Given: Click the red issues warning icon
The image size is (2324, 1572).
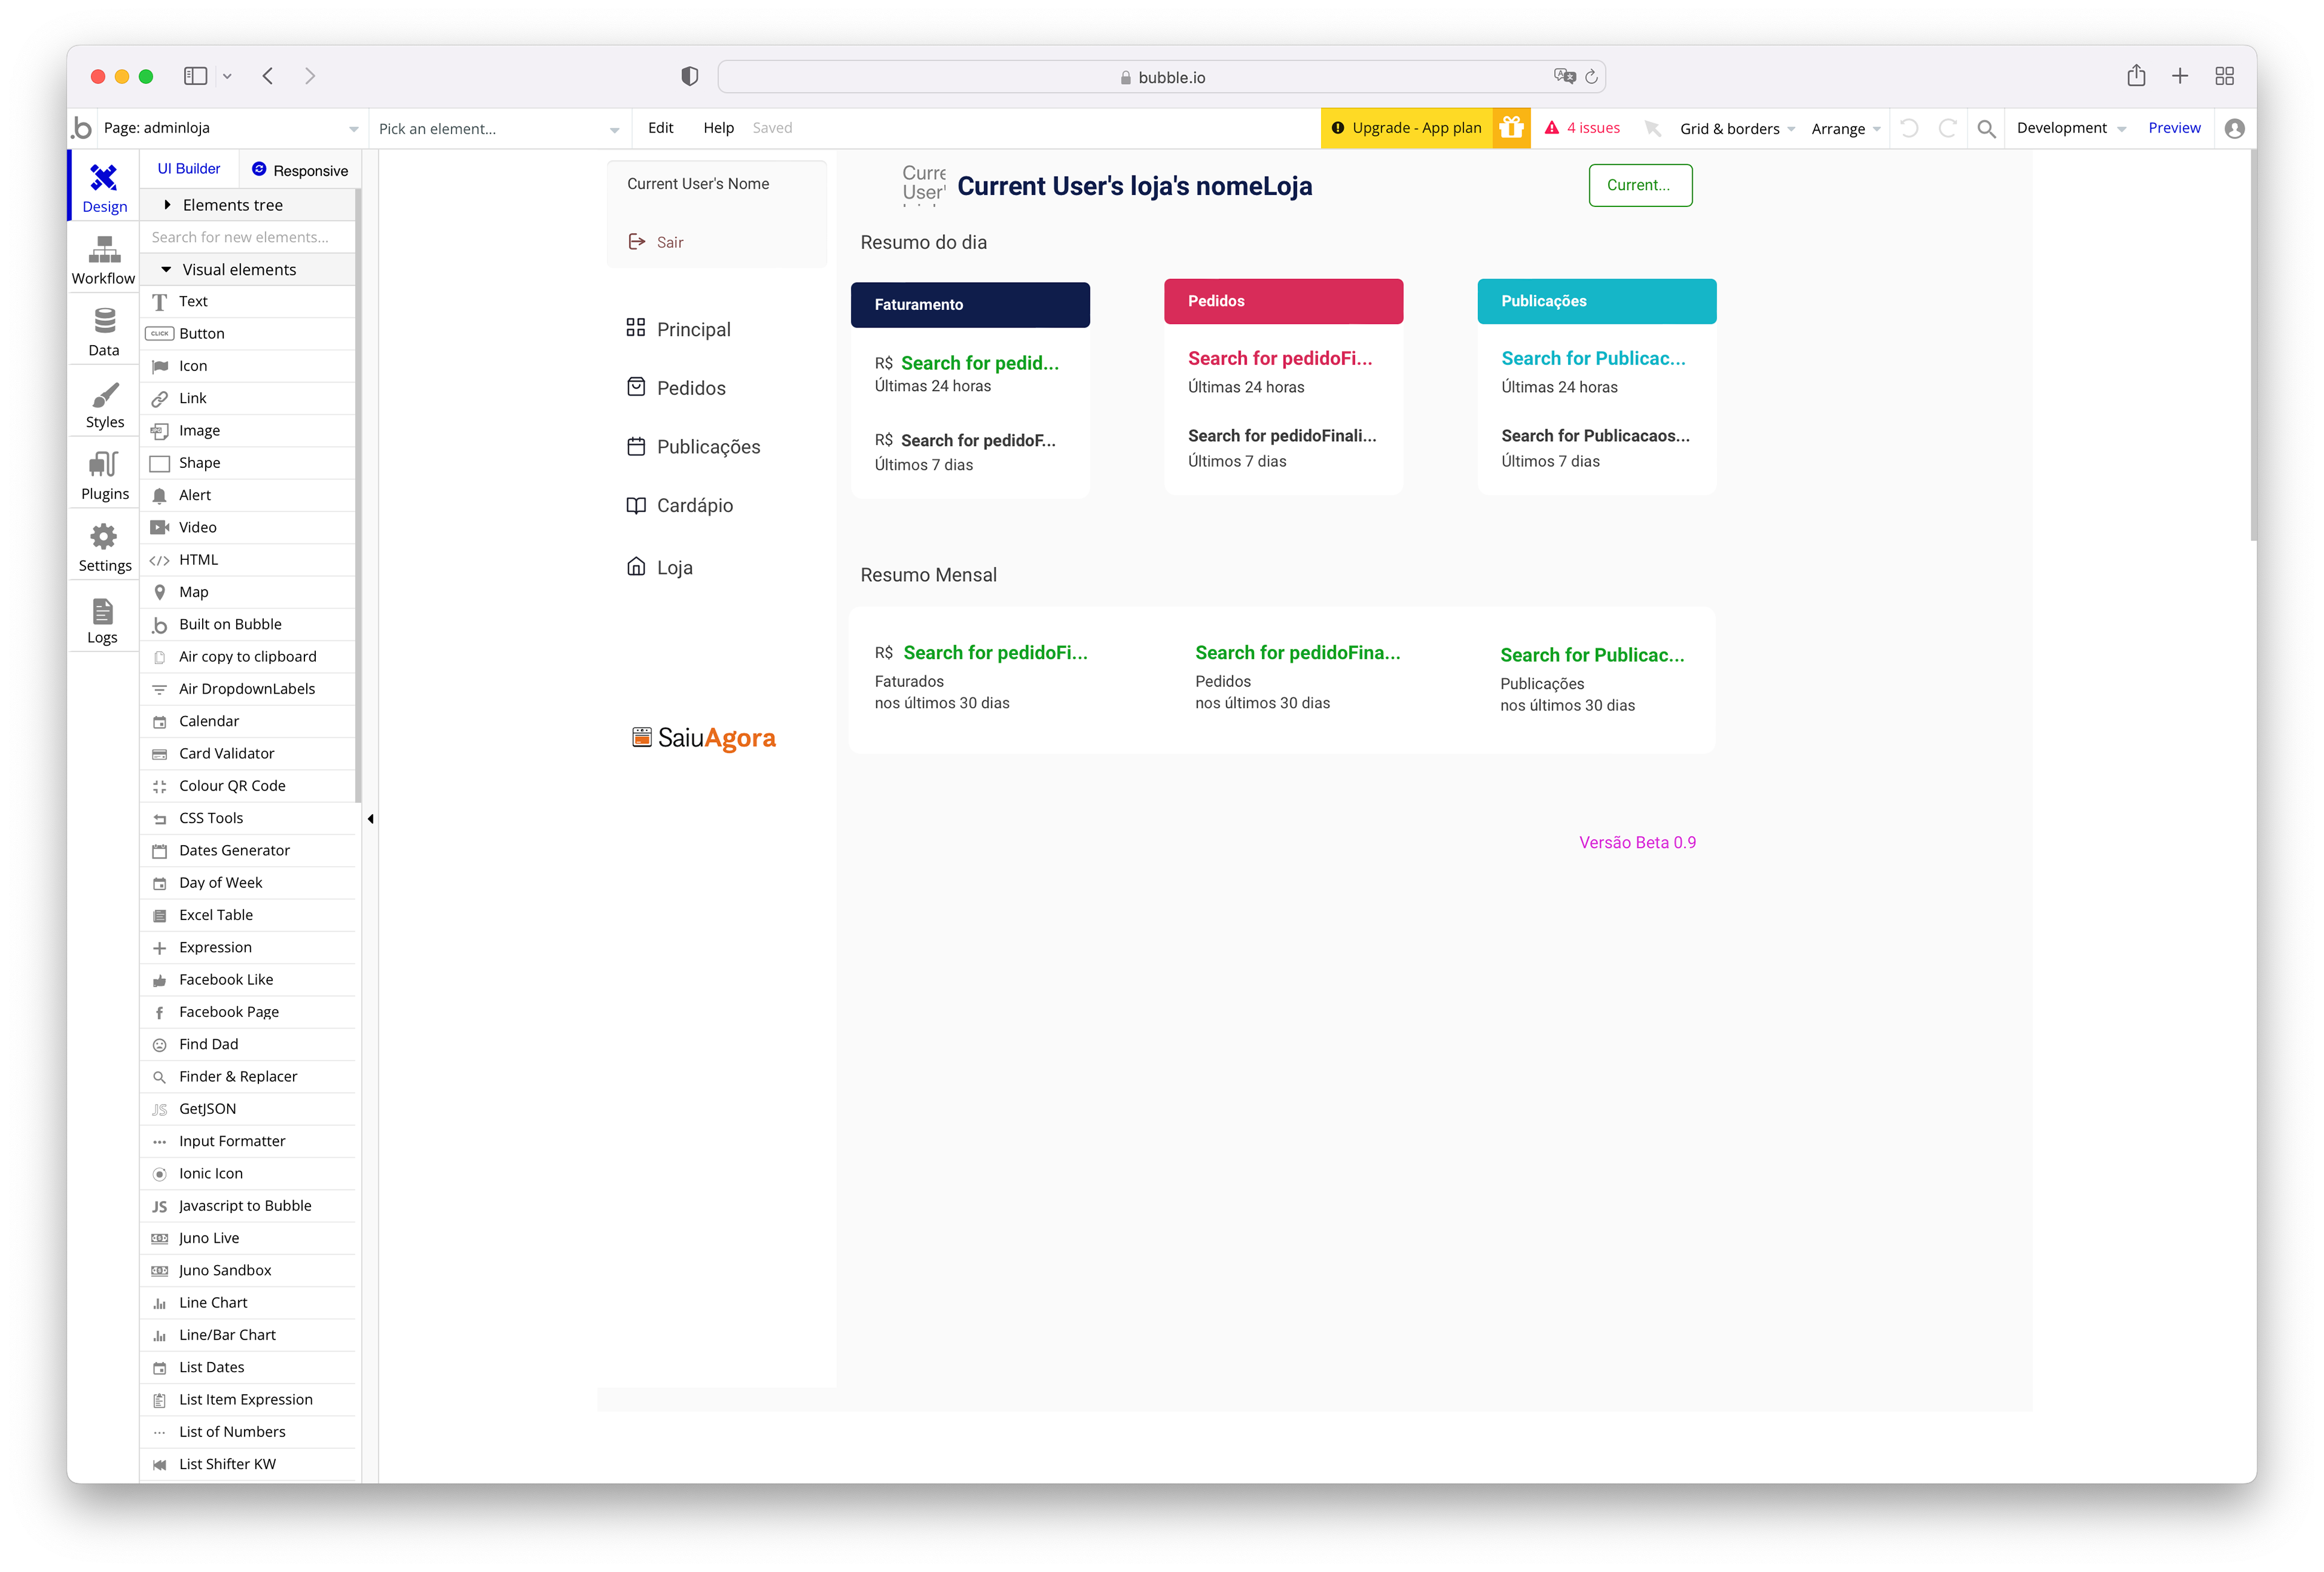Looking at the screenshot, I should 1551,128.
